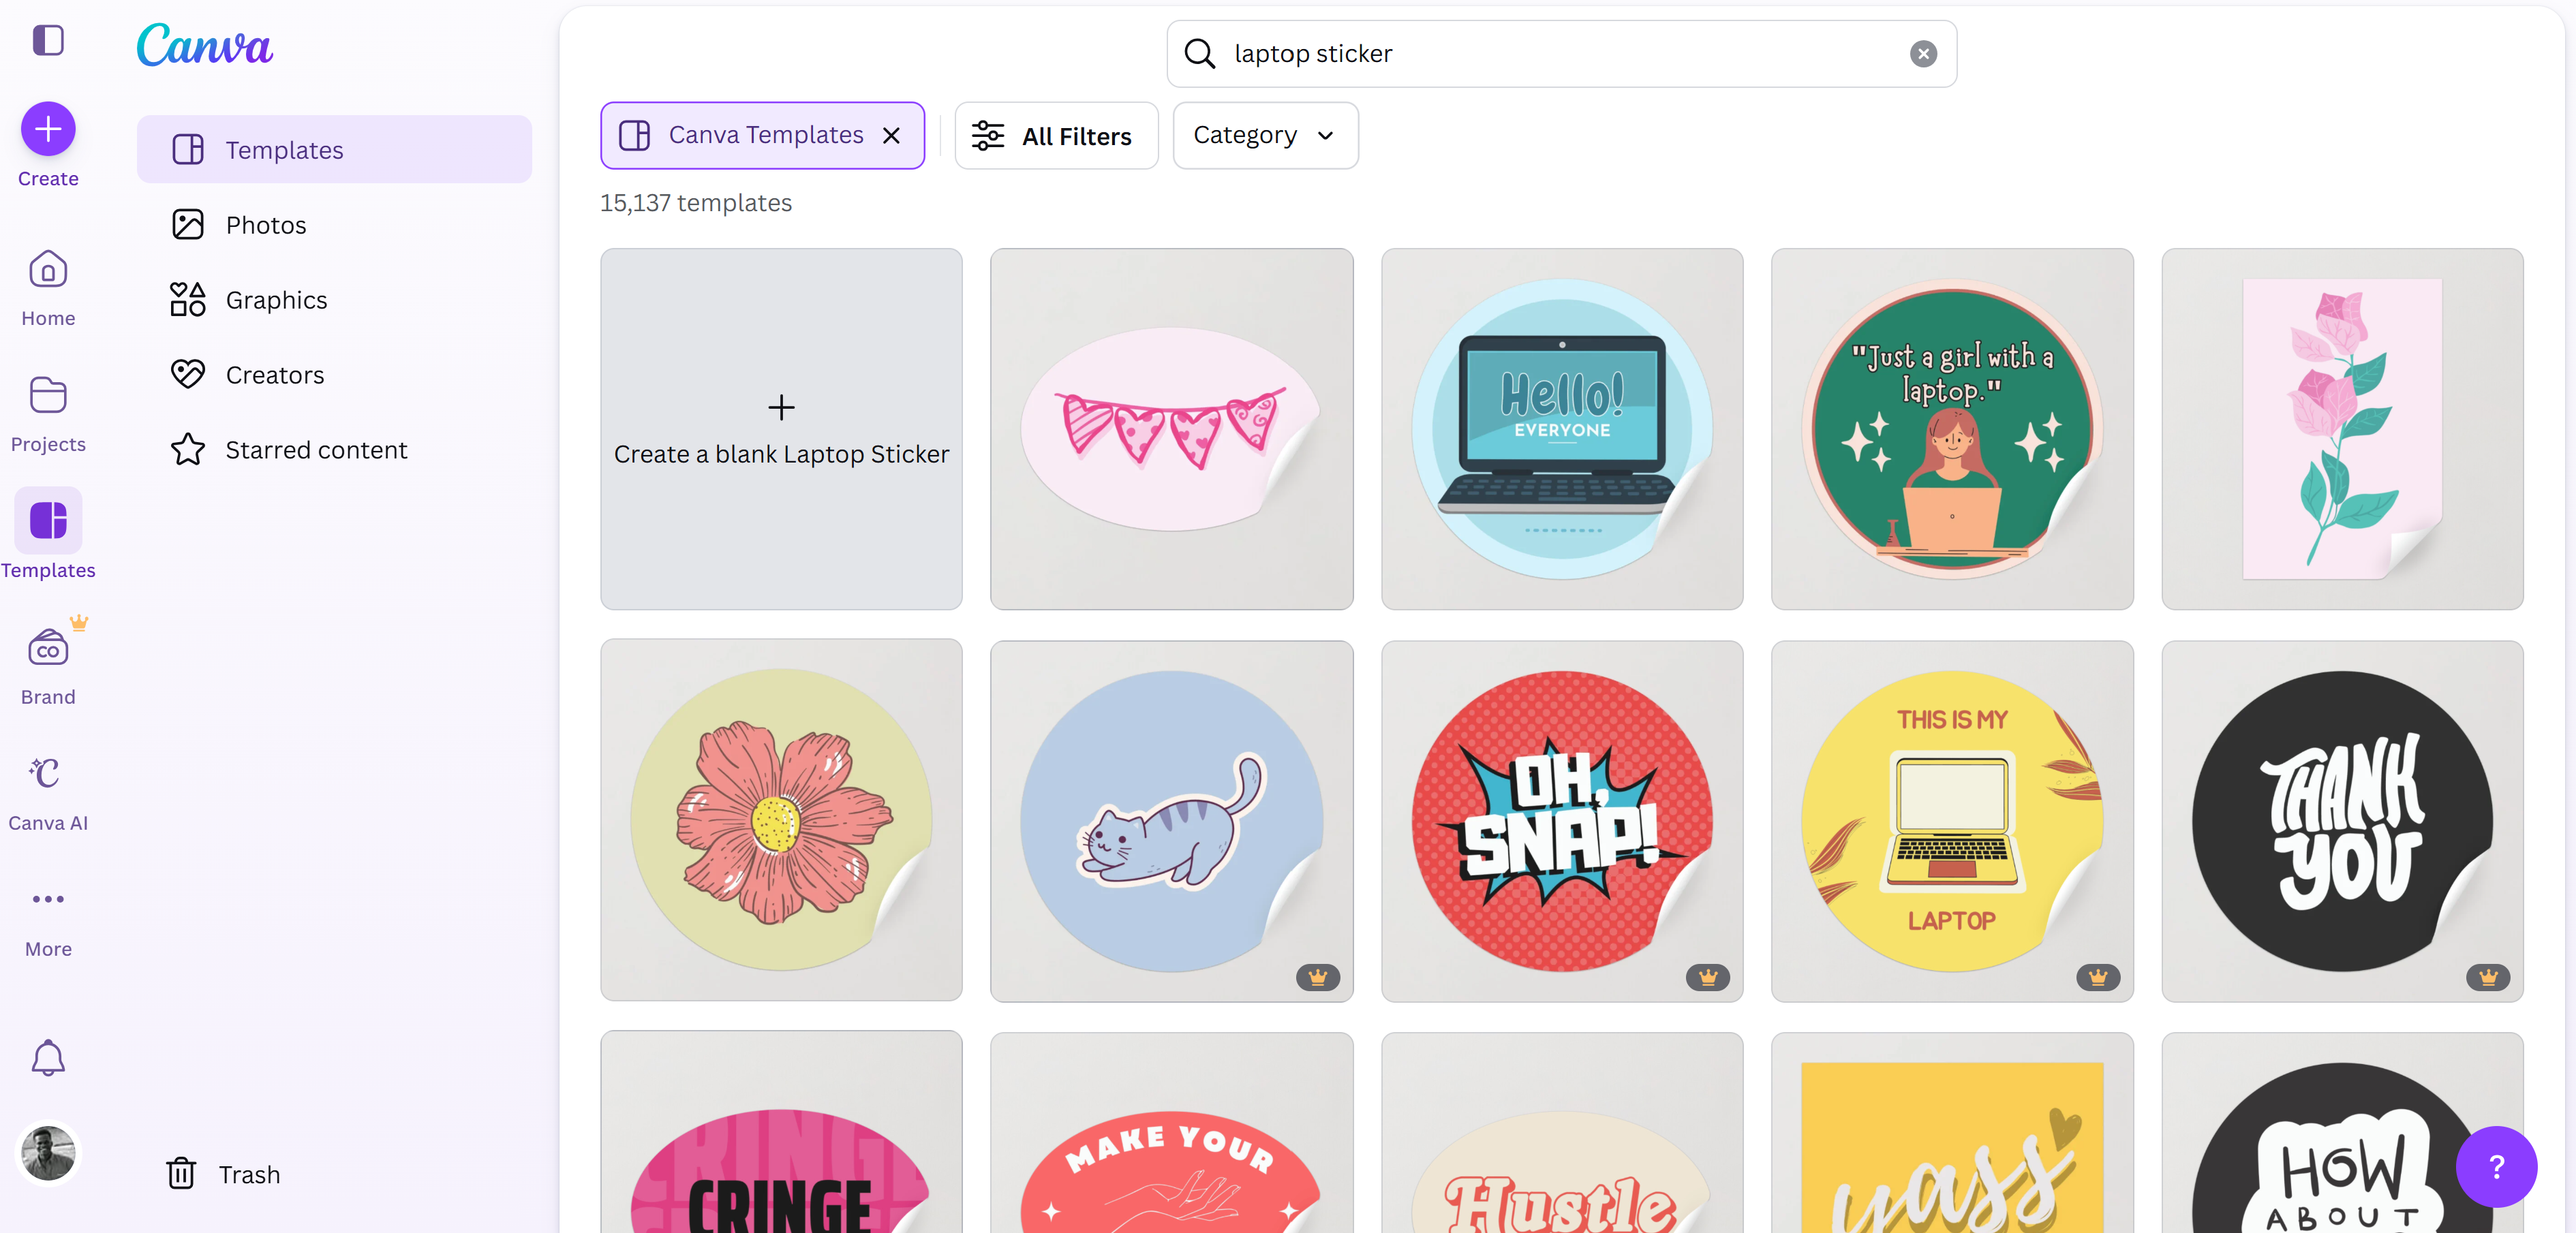Toggle the sidebar collapse icon
This screenshot has height=1233, width=2576.
click(48, 40)
